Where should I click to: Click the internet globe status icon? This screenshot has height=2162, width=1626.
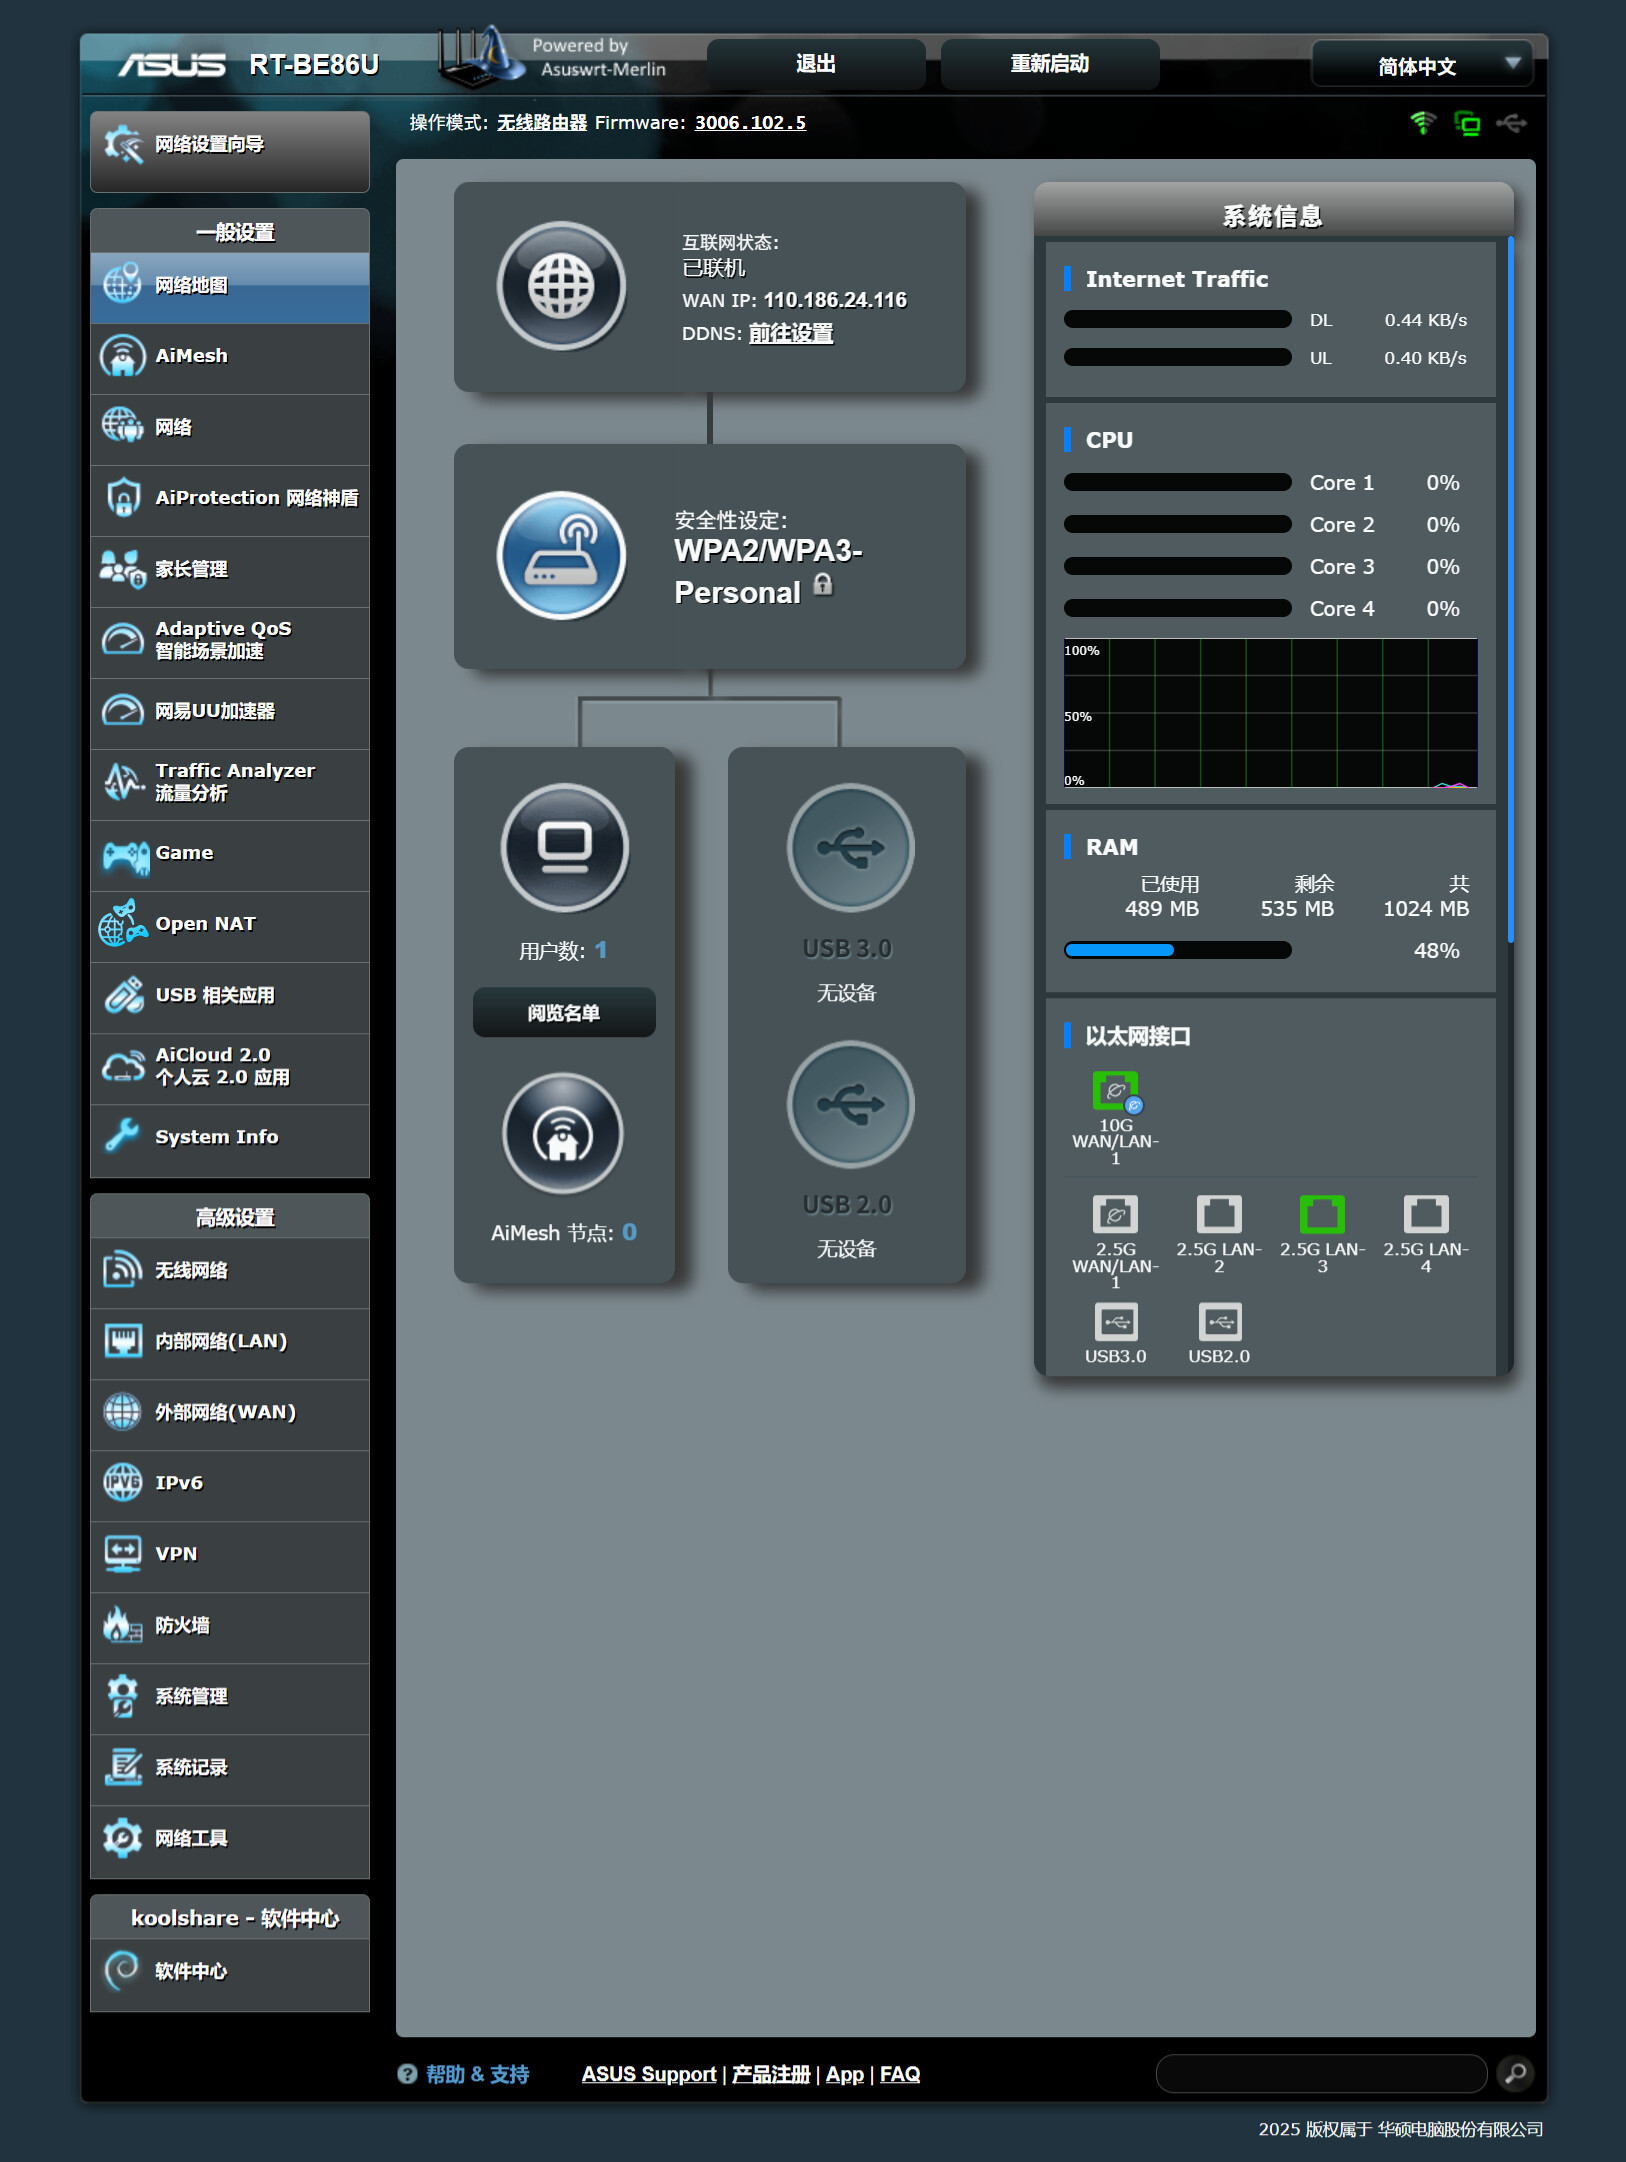(561, 286)
